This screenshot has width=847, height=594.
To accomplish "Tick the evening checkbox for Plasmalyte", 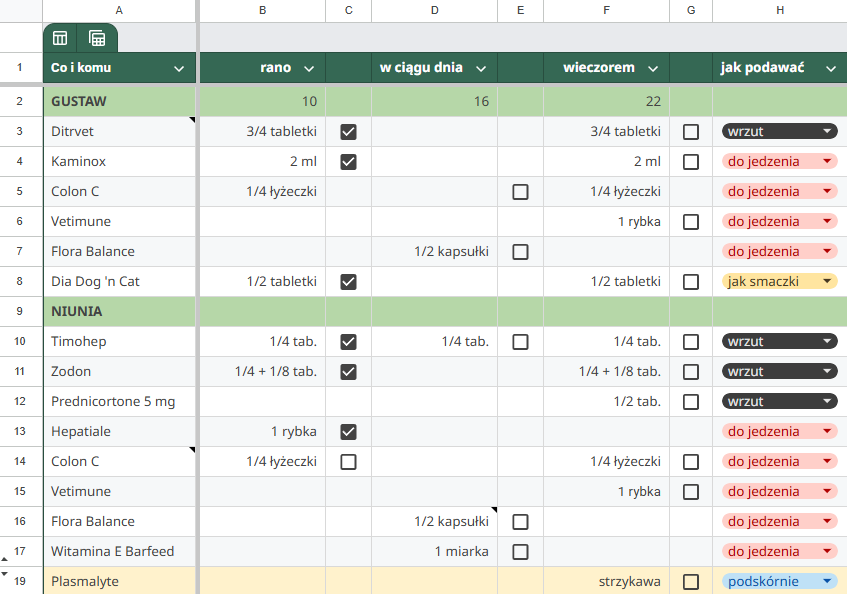I will (x=691, y=582).
